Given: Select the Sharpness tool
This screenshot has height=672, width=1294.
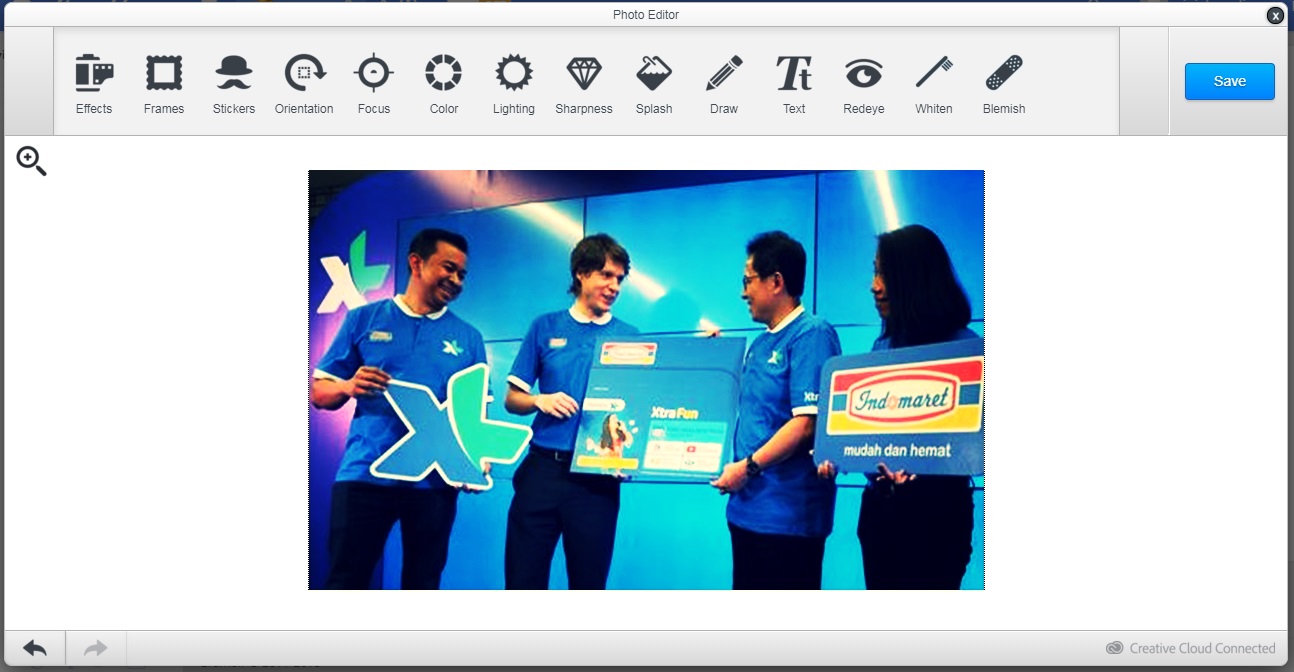Looking at the screenshot, I should coord(584,84).
